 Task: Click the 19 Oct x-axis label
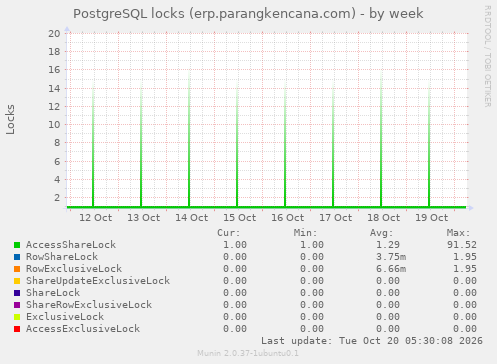[x=432, y=218]
